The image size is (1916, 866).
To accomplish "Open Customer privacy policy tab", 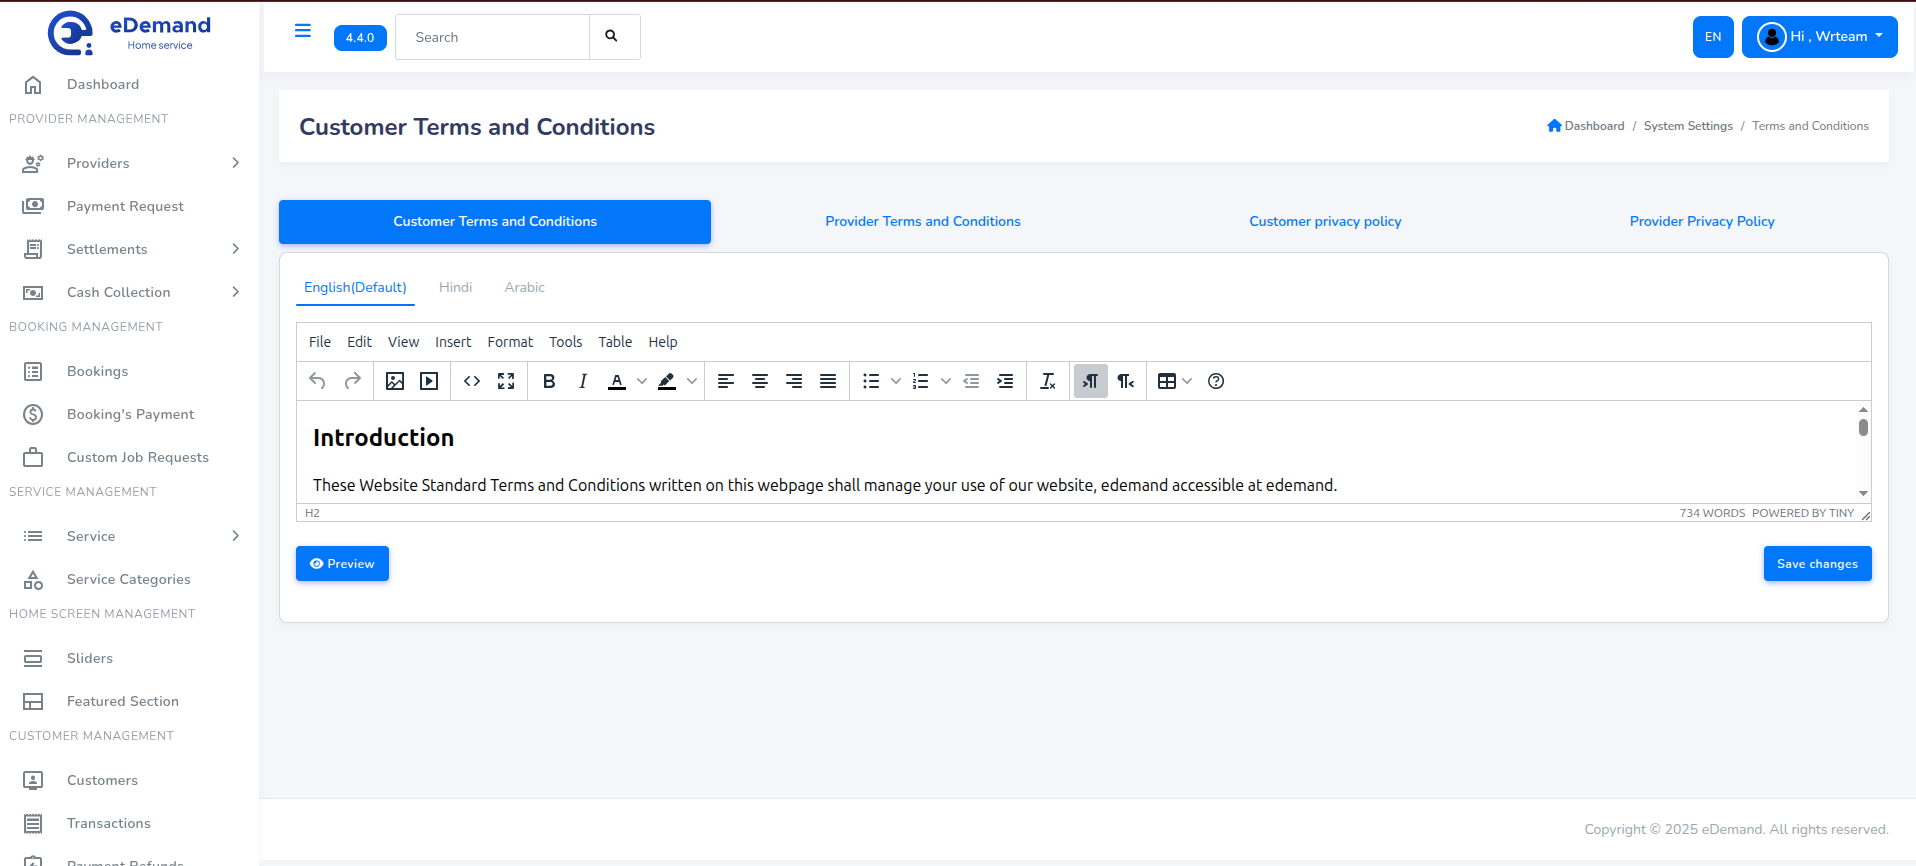I will 1325,221.
